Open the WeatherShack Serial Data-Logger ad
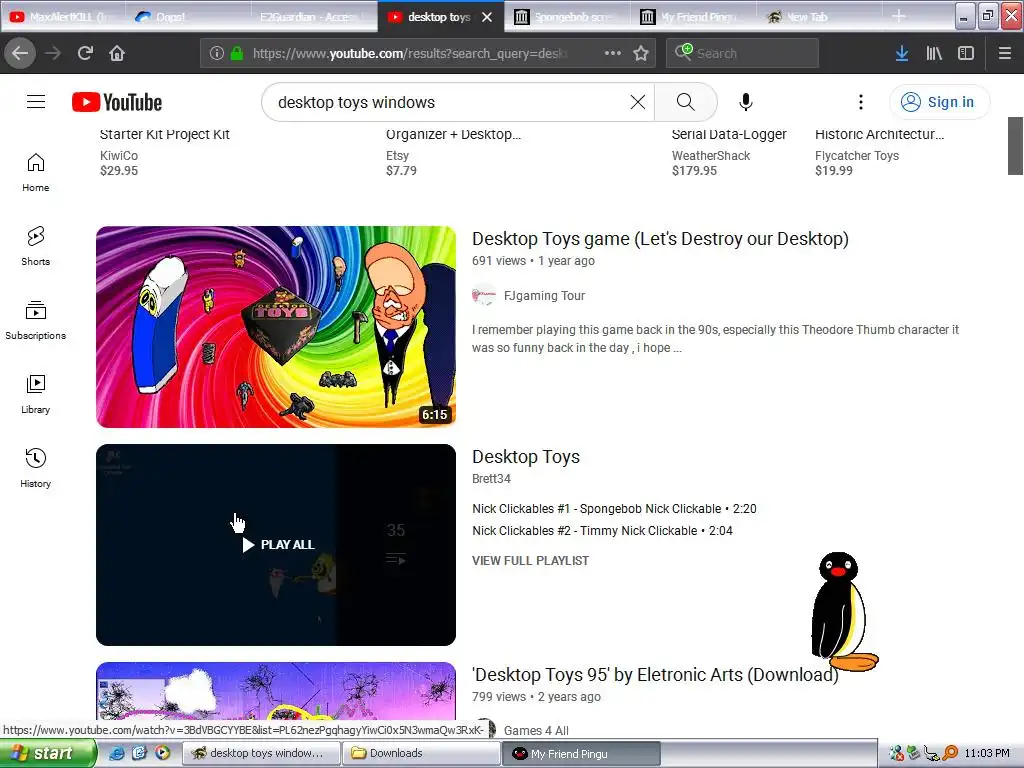 coord(729,152)
